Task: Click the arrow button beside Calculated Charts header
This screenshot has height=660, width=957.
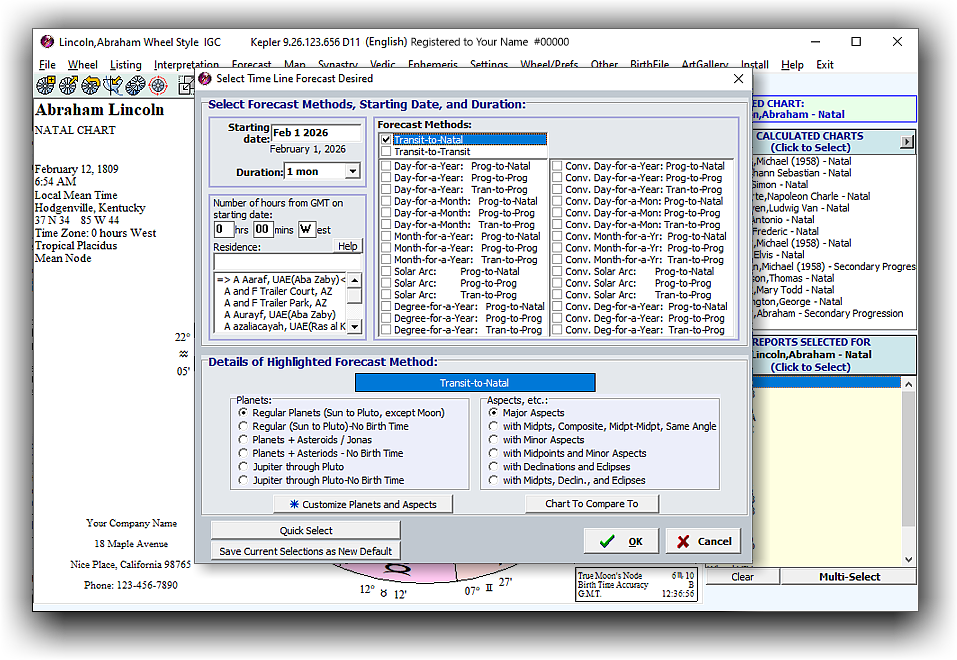Action: [x=907, y=142]
